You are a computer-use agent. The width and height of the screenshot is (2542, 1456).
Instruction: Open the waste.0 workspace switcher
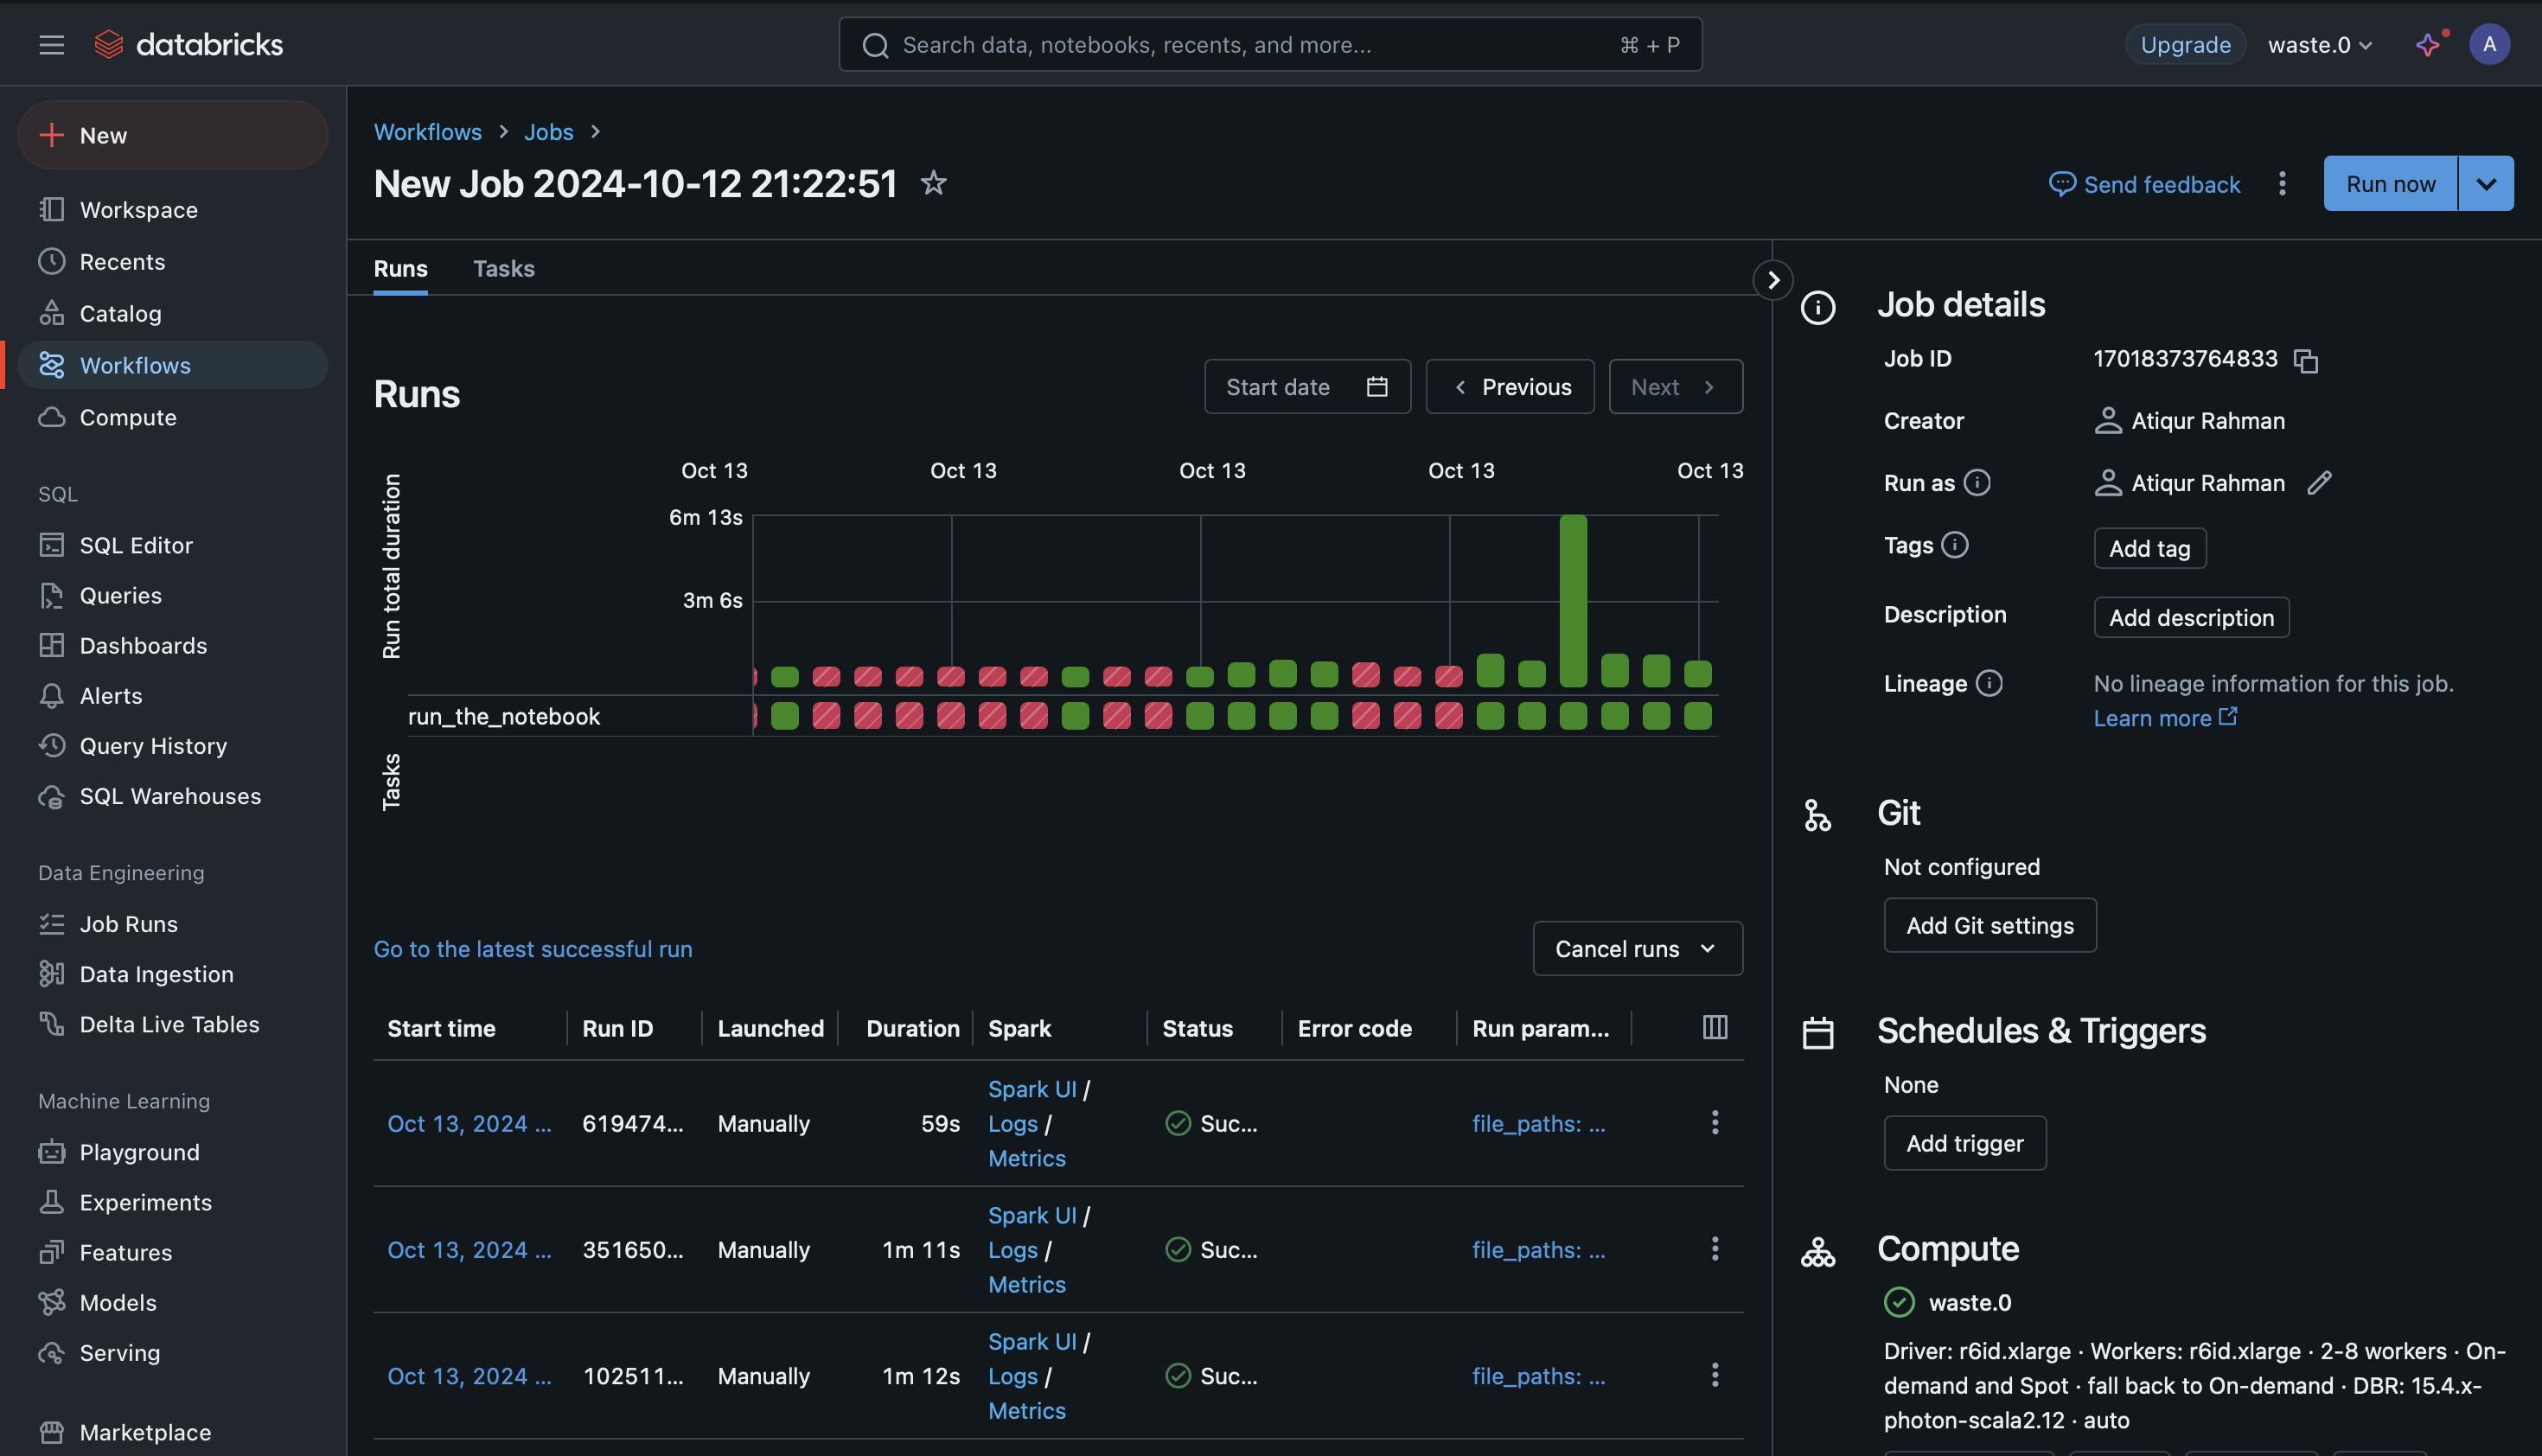point(2320,44)
